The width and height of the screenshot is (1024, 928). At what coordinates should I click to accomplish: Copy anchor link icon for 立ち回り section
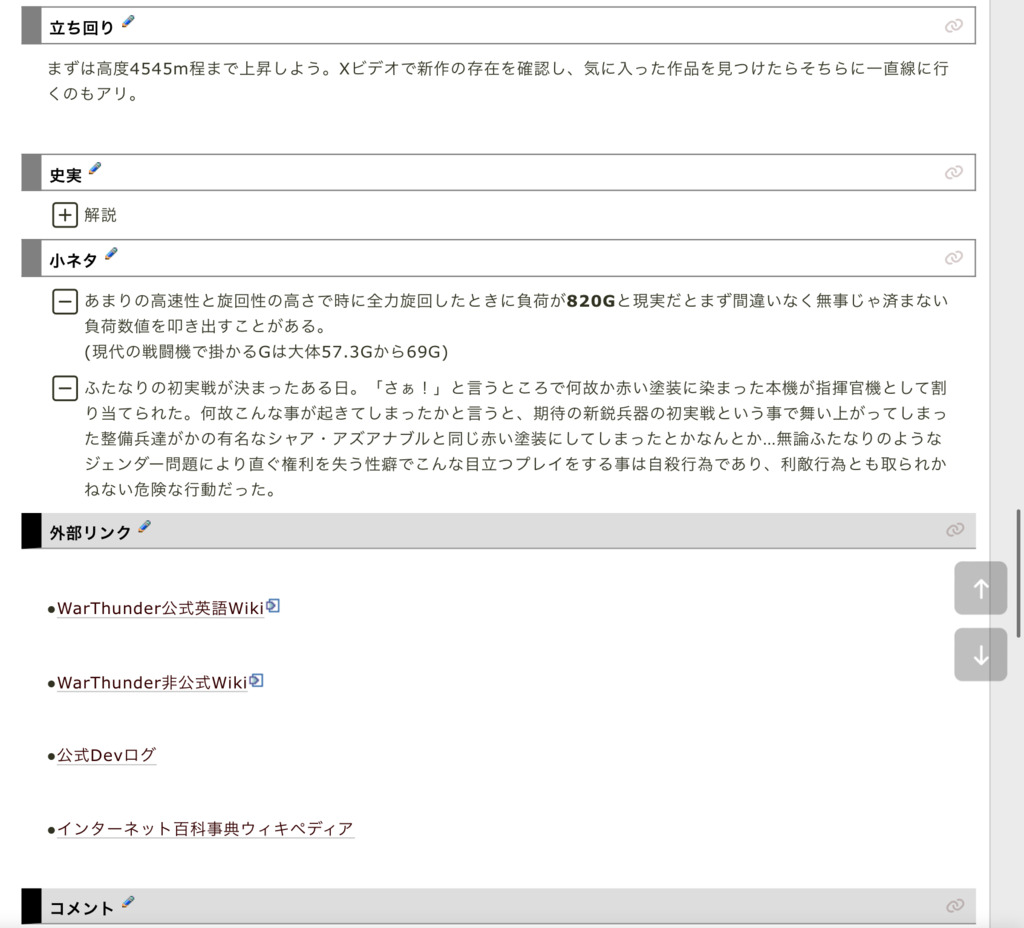pos(953,26)
